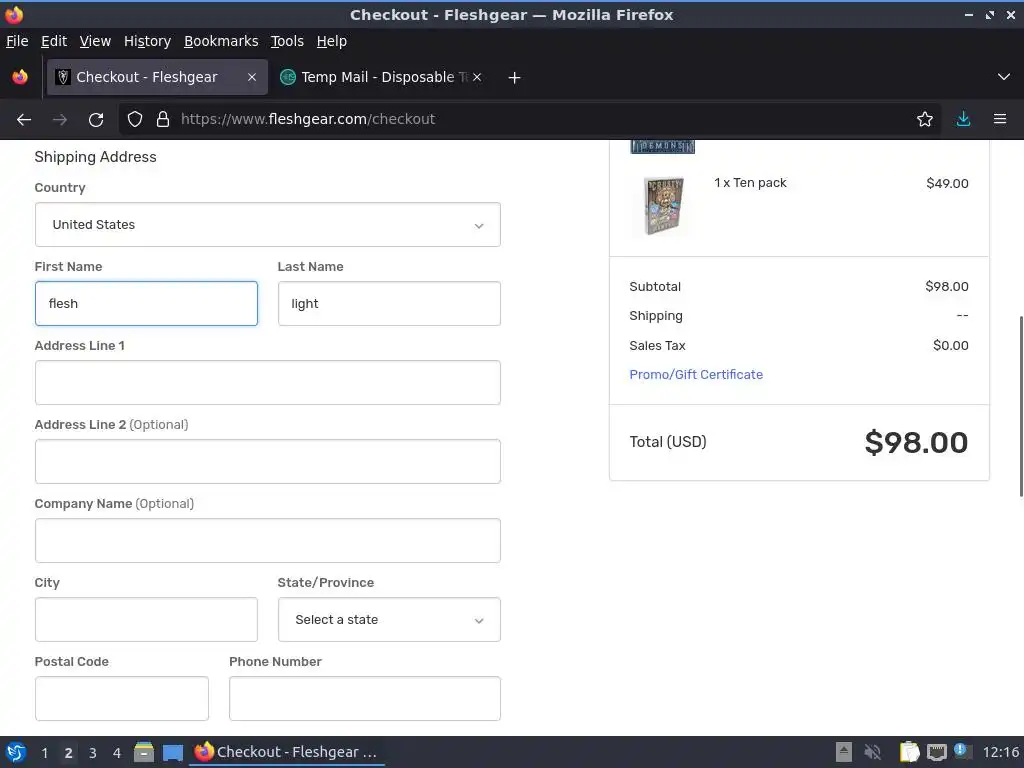Open the Firefox hamburger menu
Screen dimensions: 1024x768
[1000, 120]
